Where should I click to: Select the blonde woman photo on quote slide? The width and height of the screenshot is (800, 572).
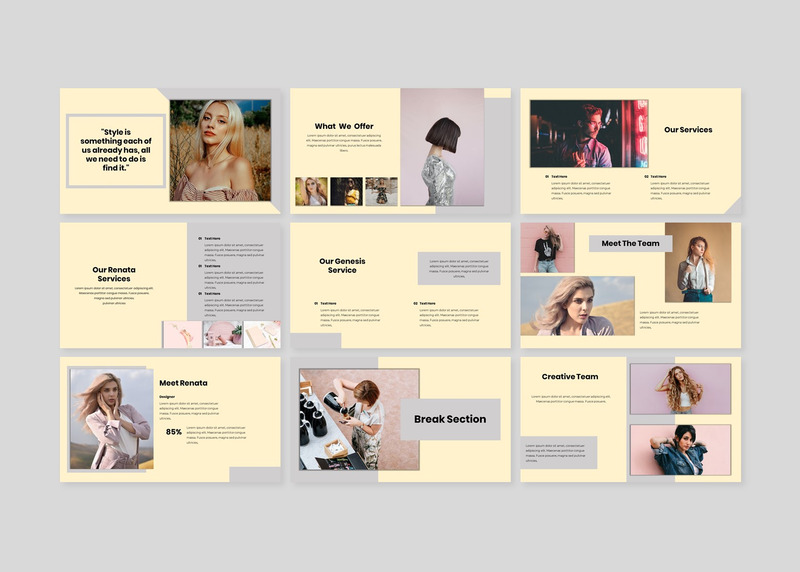pos(220,150)
